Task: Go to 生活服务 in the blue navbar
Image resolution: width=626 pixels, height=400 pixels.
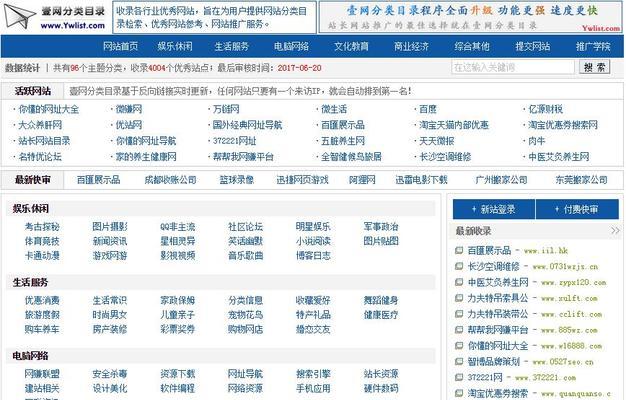Action: tap(232, 46)
